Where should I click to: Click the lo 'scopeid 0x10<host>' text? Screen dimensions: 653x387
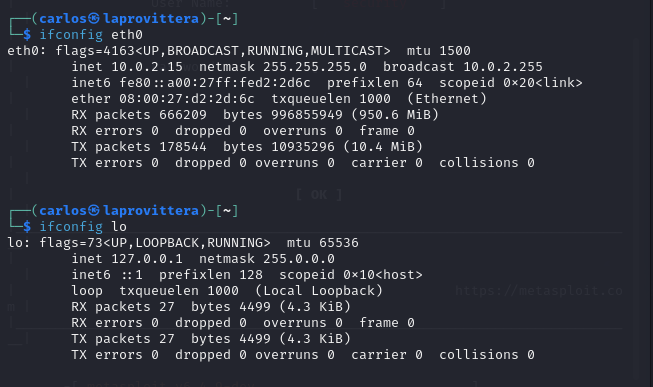351,275
